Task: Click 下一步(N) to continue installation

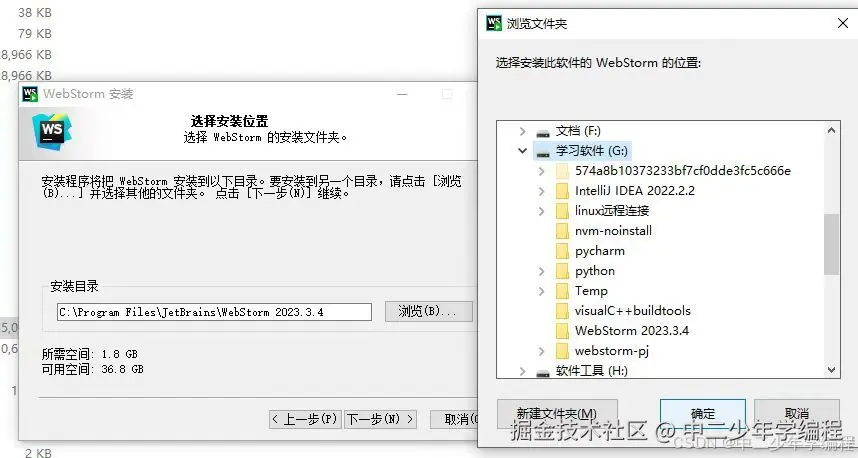Action: [381, 420]
